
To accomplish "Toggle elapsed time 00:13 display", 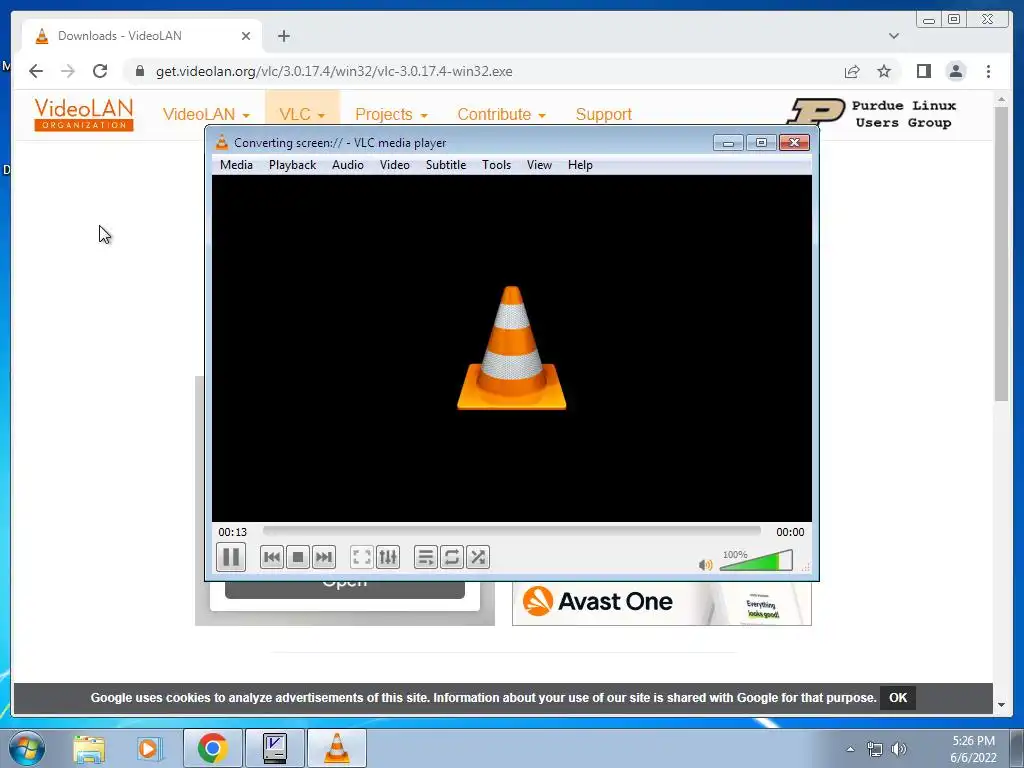I will (x=232, y=532).
